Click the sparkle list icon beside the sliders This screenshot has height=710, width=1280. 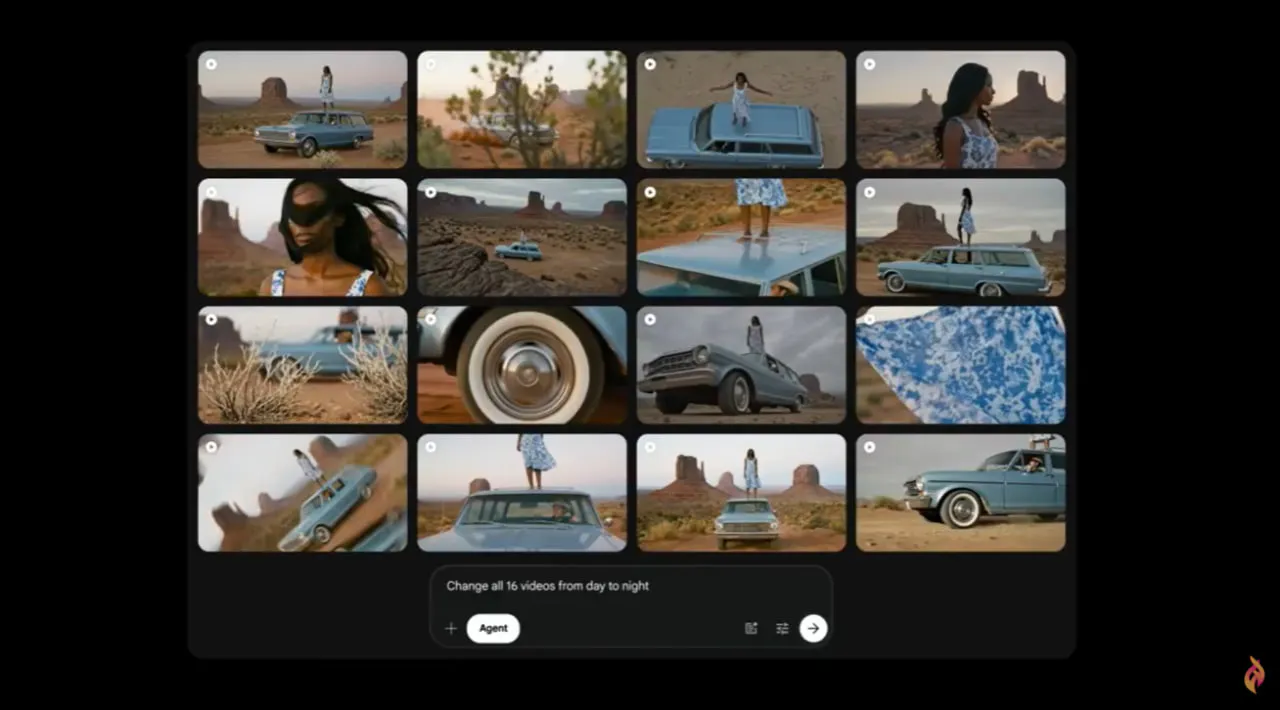pyautogui.click(x=751, y=628)
